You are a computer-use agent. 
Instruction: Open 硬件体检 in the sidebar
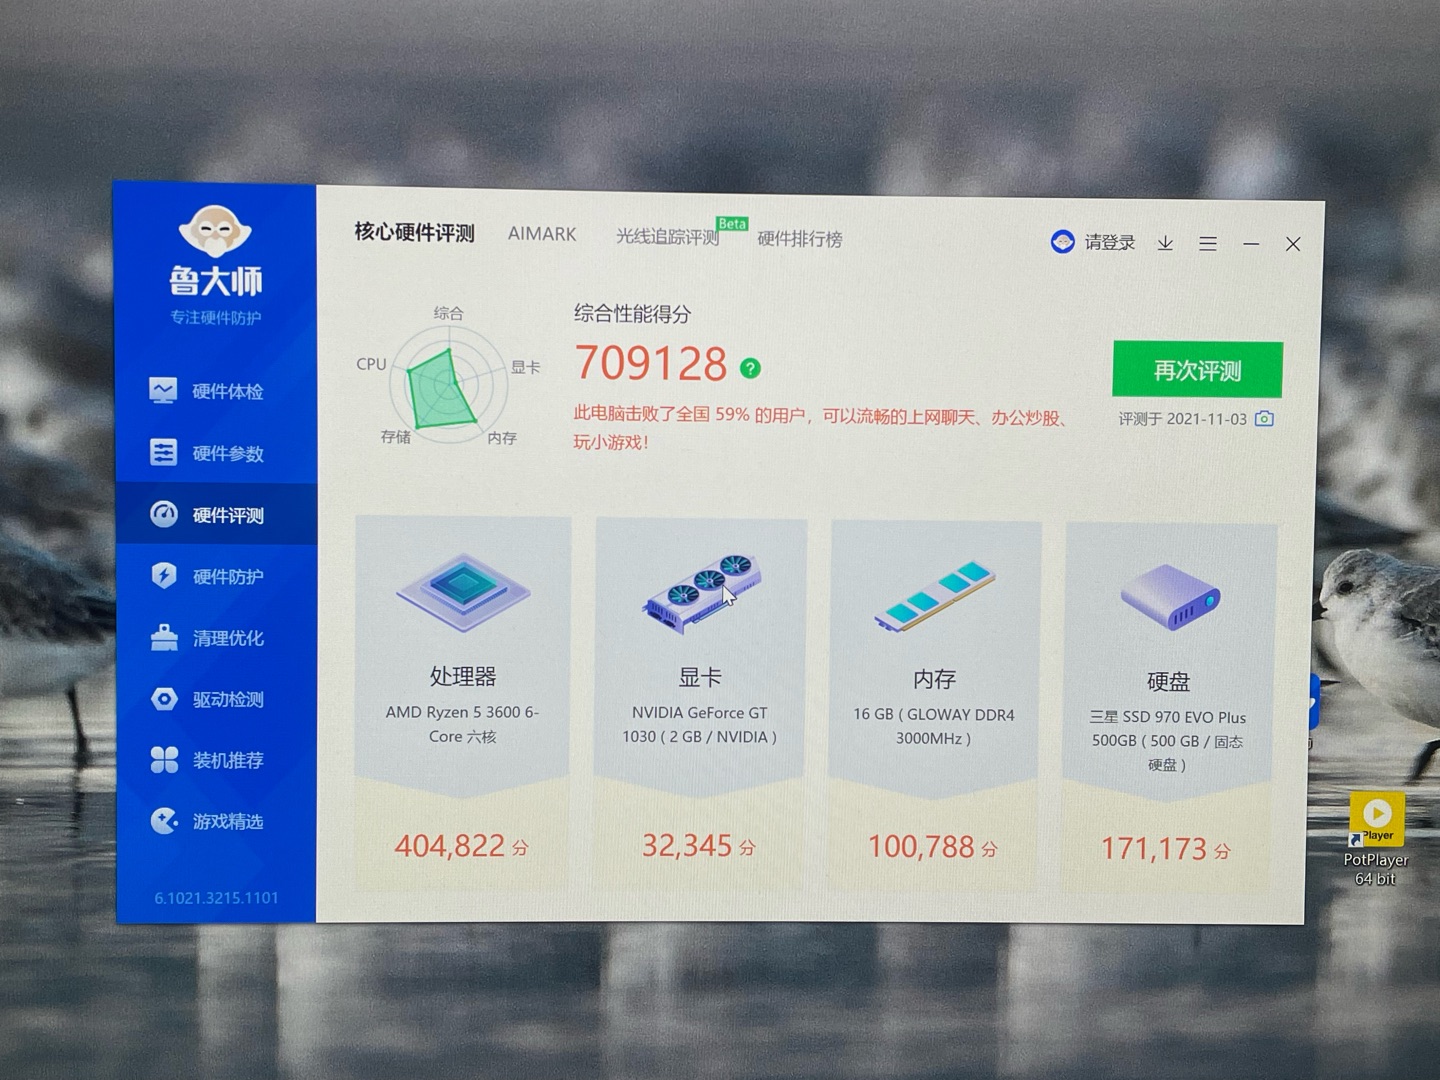(216, 391)
